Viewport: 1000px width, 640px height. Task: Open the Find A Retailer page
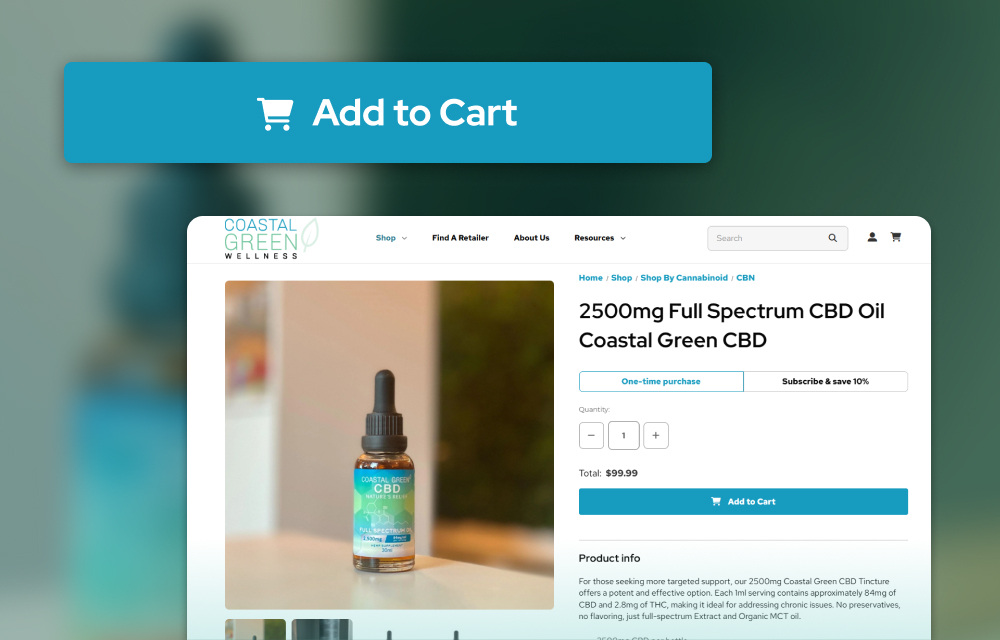click(x=460, y=238)
